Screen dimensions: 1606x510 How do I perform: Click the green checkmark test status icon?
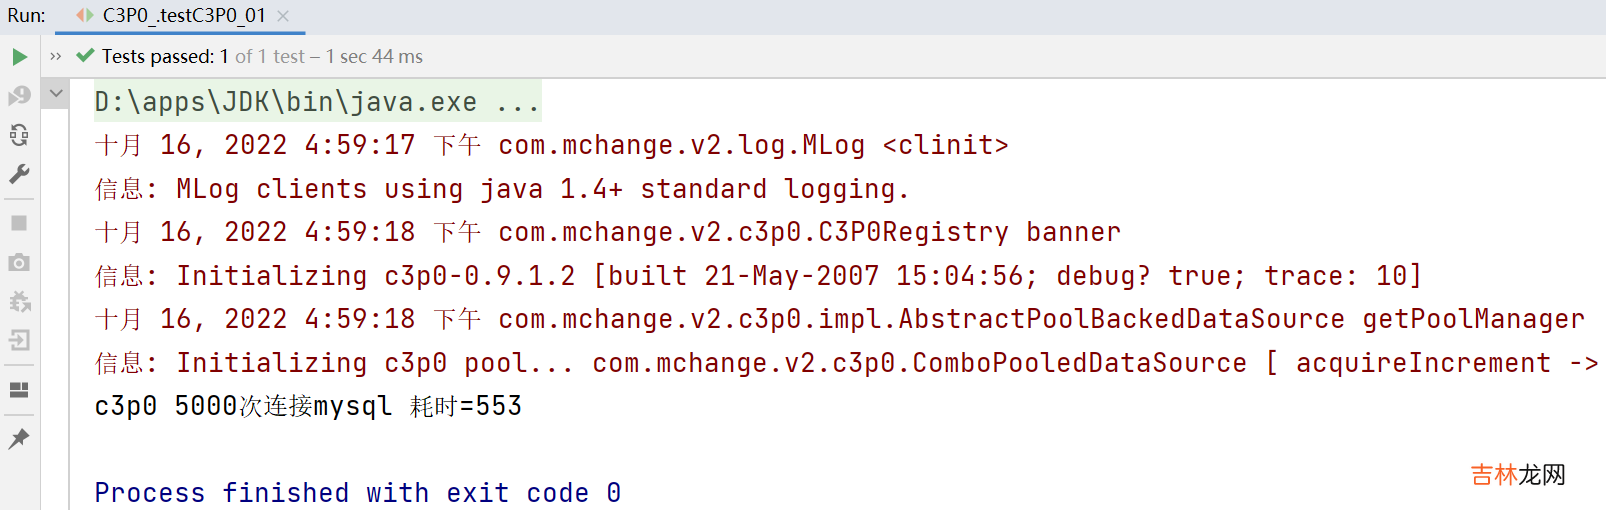[85, 56]
